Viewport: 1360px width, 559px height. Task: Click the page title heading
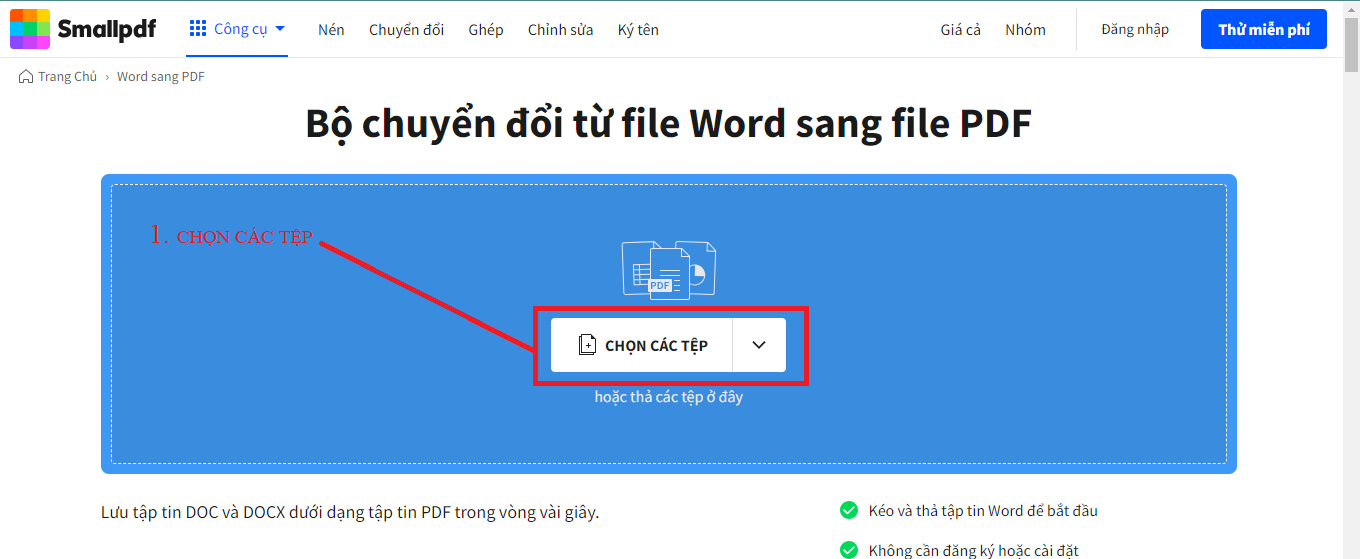[668, 124]
